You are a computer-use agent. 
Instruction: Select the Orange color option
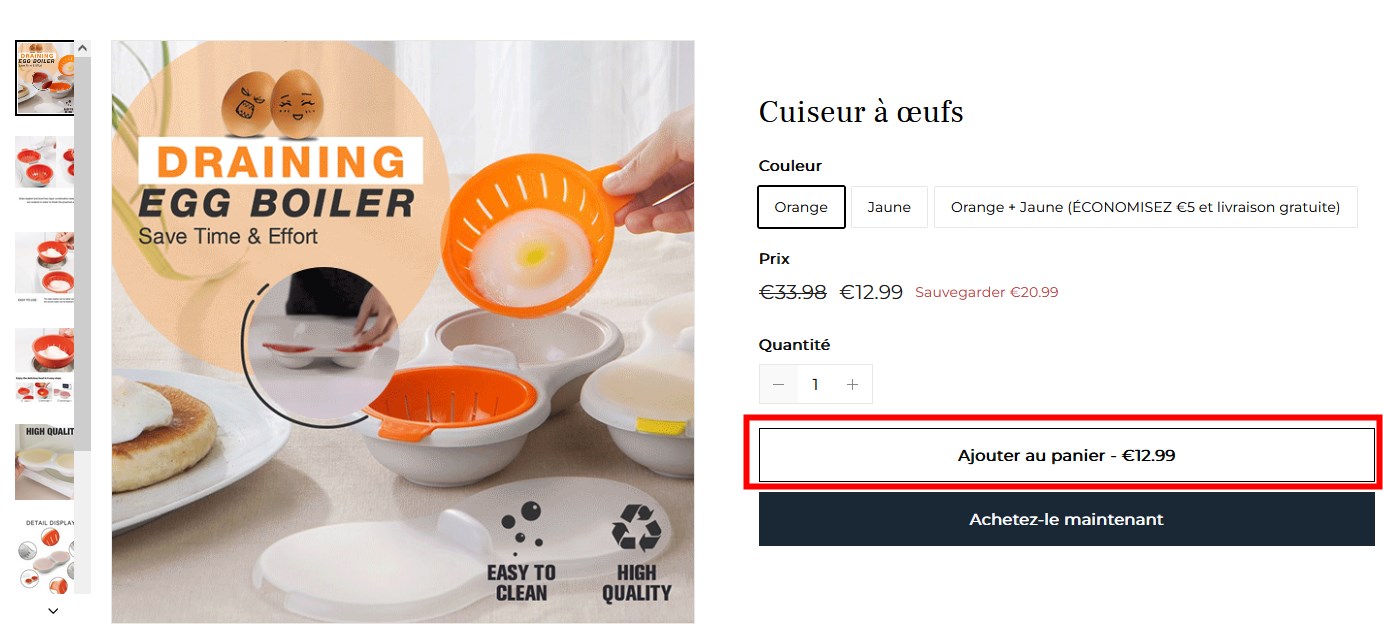(801, 207)
